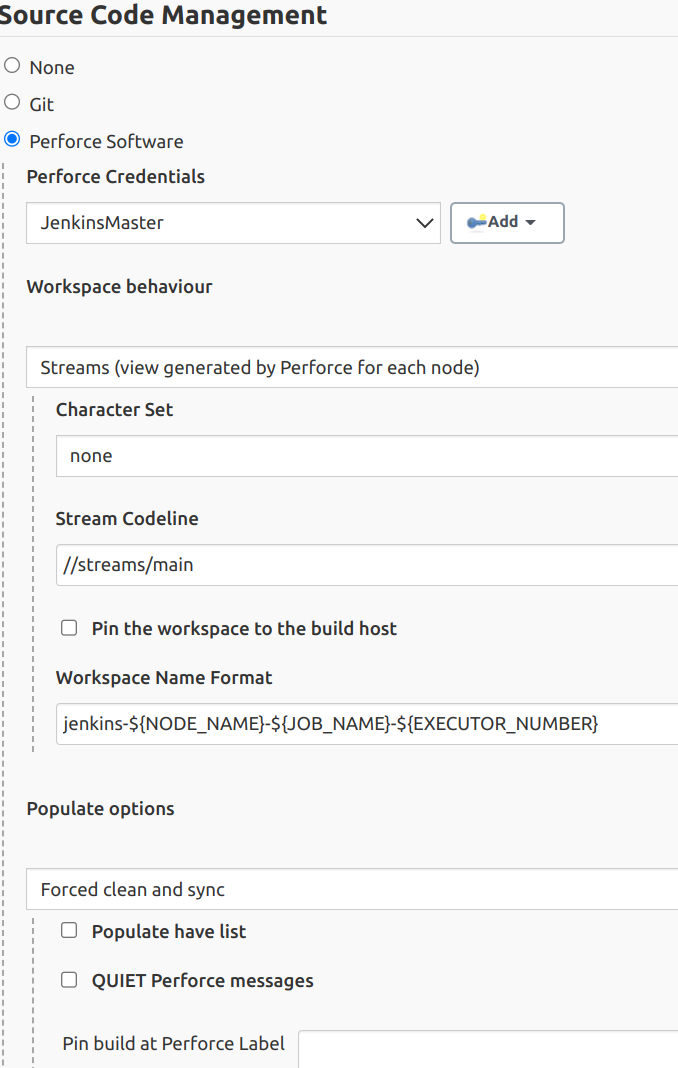The image size is (678, 1068).
Task: Select the None source code option
Action: point(12,66)
